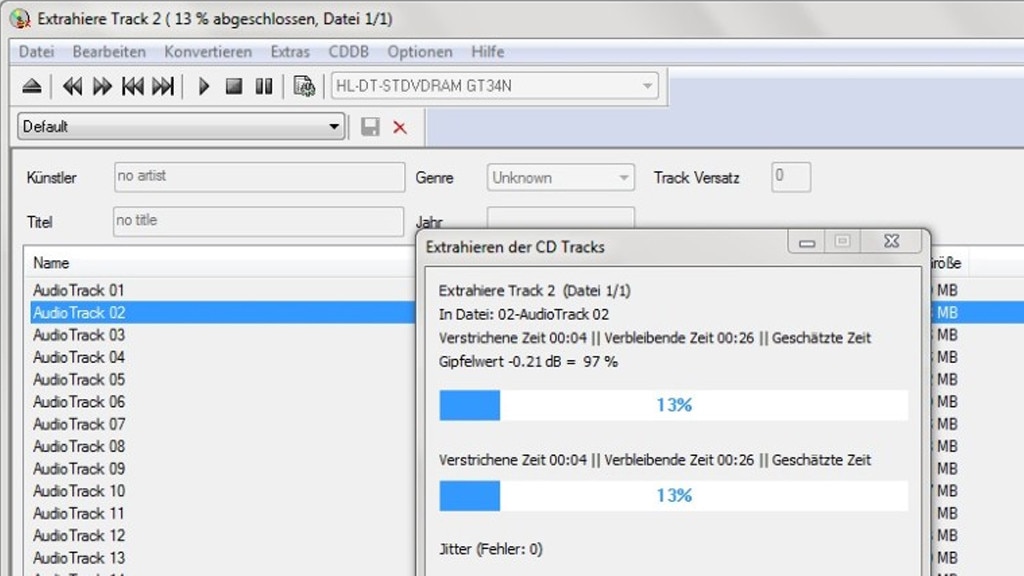Open the CDDB menu
Image resolution: width=1024 pixels, height=576 pixels.
[348, 52]
